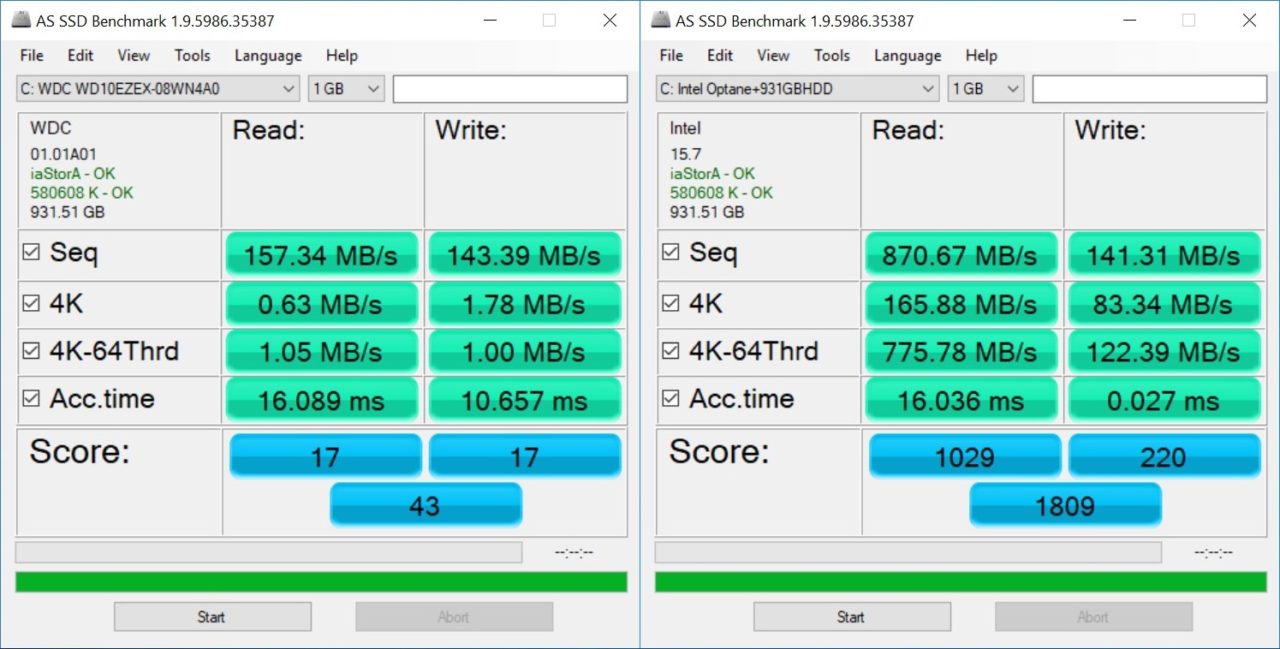Image resolution: width=1280 pixels, height=649 pixels.
Task: Open View menu in the Intel Optane window
Action: pyautogui.click(x=773, y=56)
